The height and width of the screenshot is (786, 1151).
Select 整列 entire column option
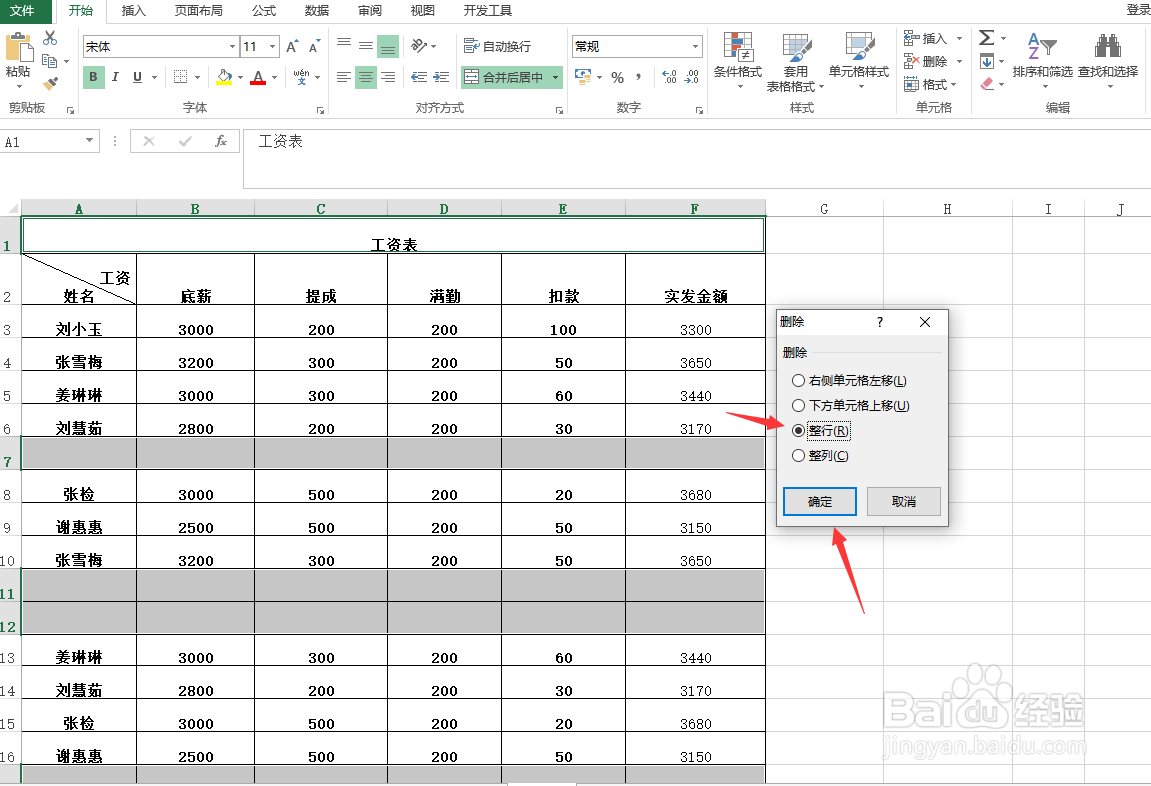(x=820, y=456)
